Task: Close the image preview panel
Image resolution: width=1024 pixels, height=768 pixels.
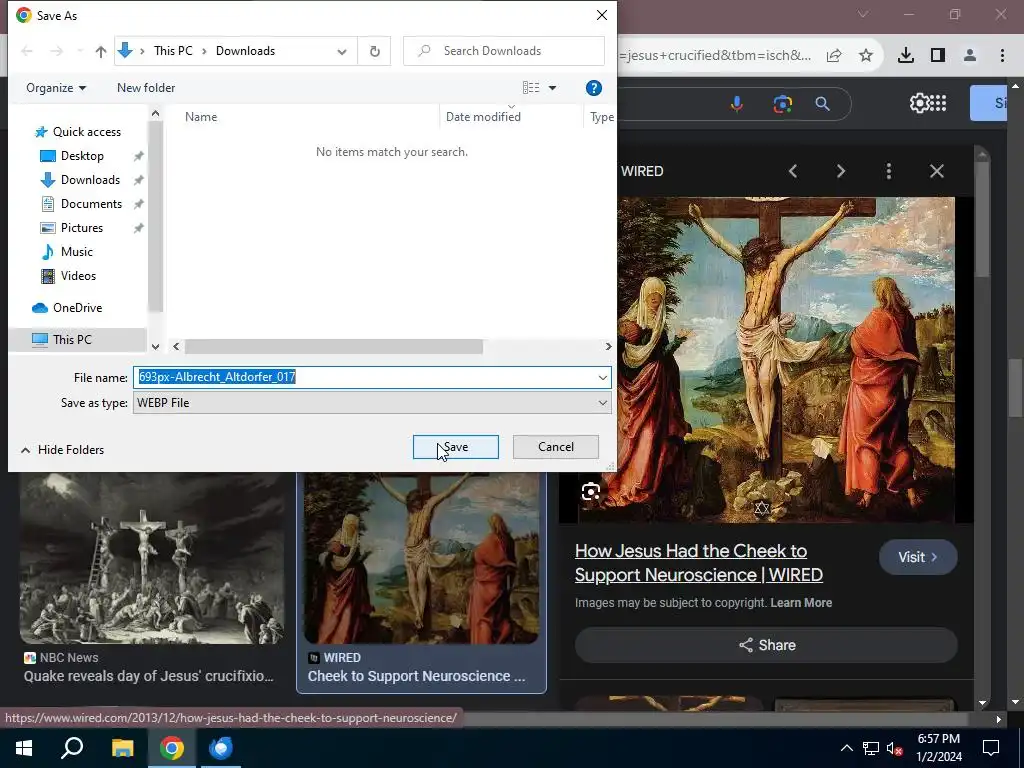Action: click(x=937, y=171)
